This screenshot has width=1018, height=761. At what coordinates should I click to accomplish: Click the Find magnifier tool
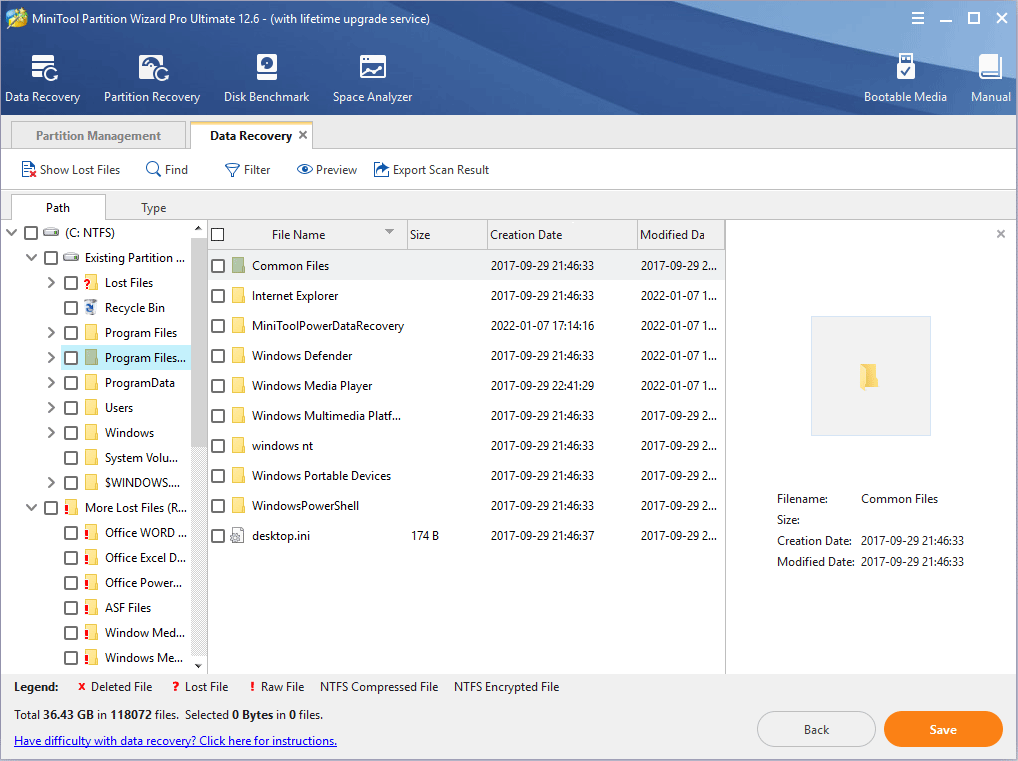(167, 169)
